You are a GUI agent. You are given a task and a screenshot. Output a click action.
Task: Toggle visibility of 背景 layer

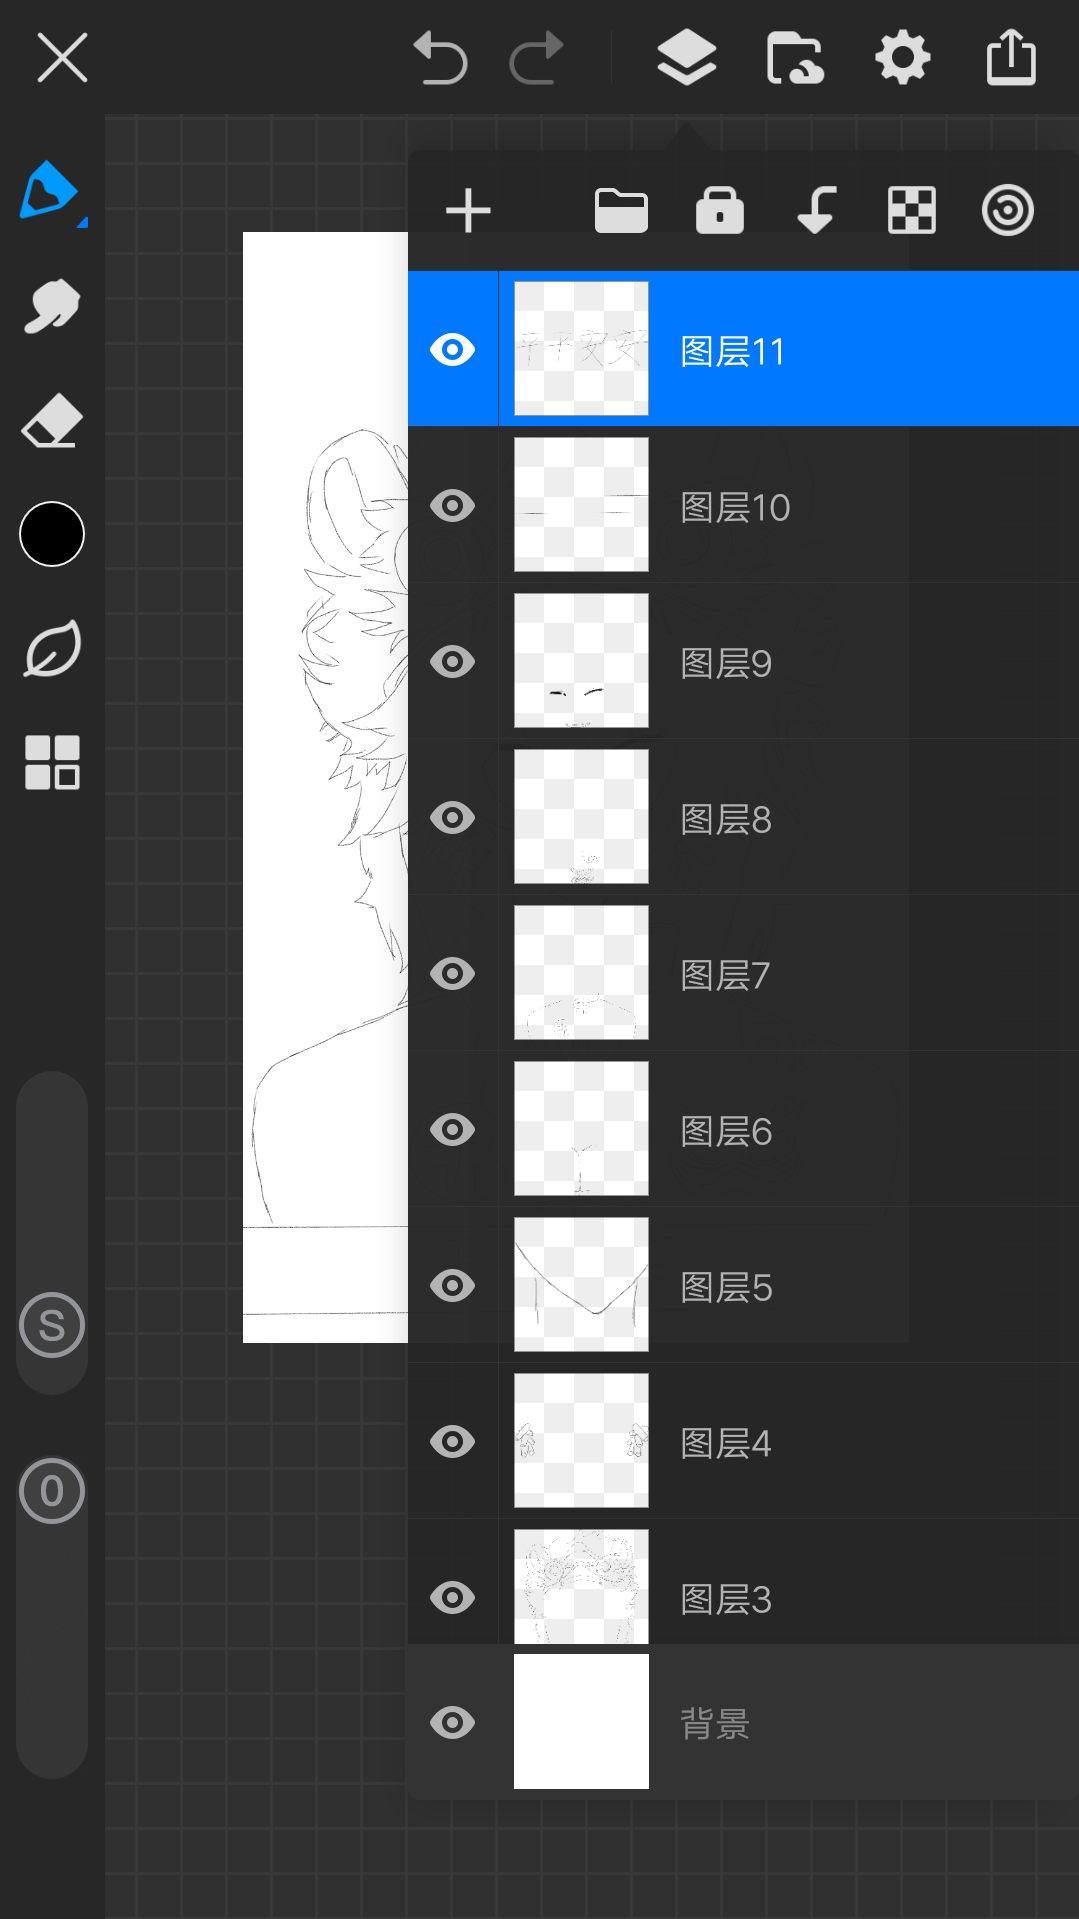pos(452,1723)
